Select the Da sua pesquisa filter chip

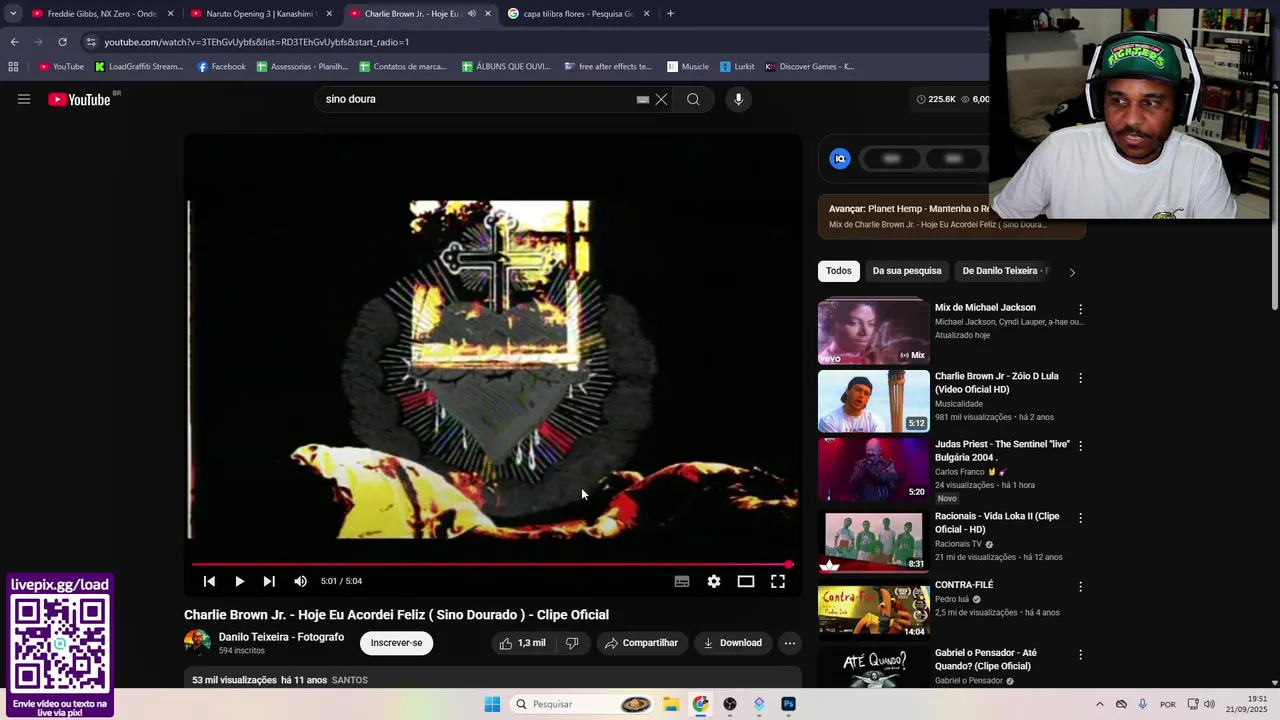(907, 271)
